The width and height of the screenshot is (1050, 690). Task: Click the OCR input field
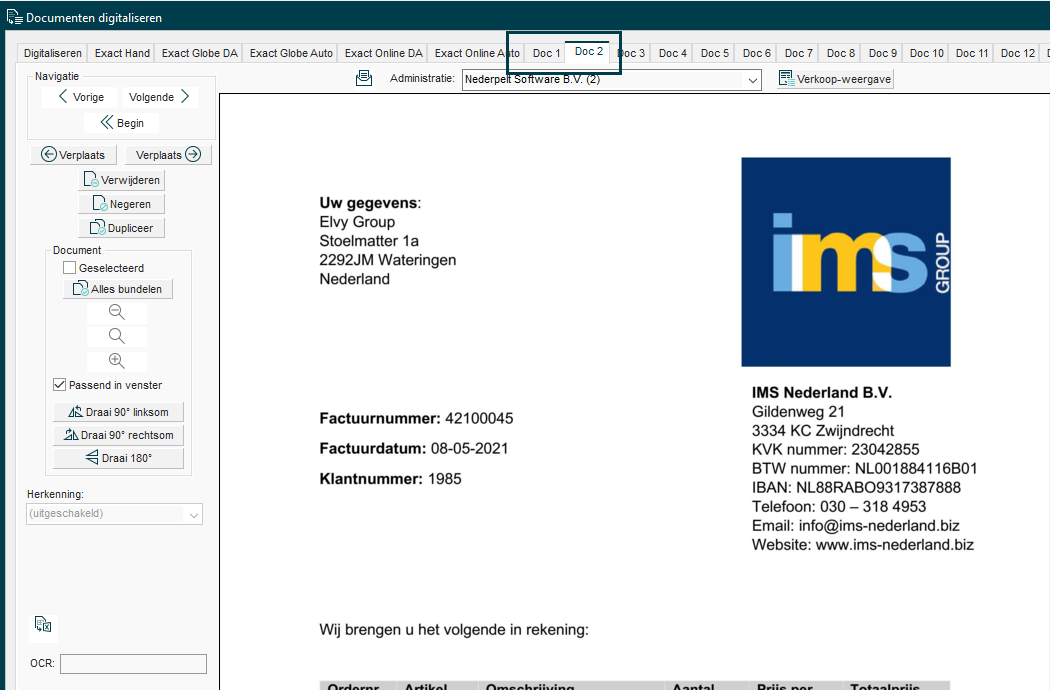133,664
